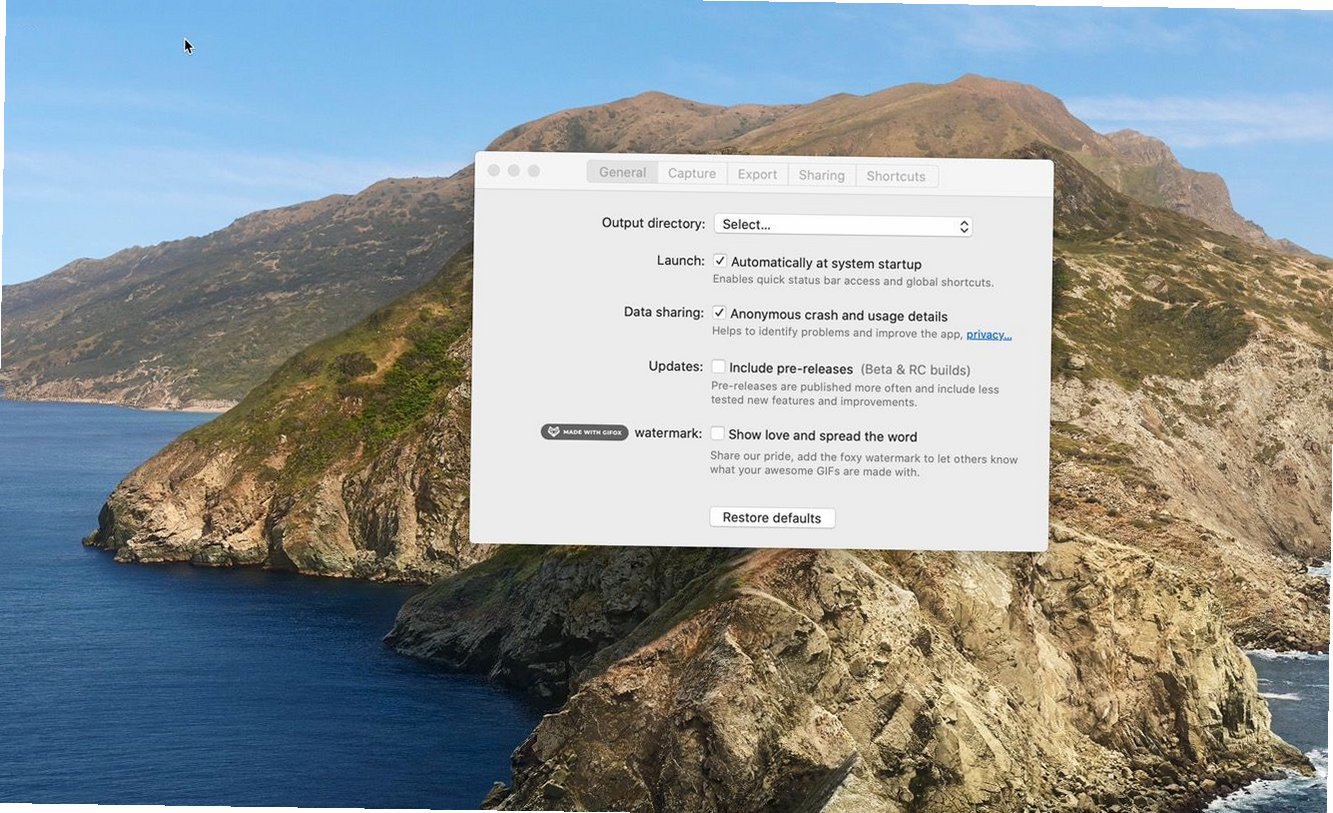Click the 'watermark:' label
1333x813 pixels.
click(x=668, y=433)
